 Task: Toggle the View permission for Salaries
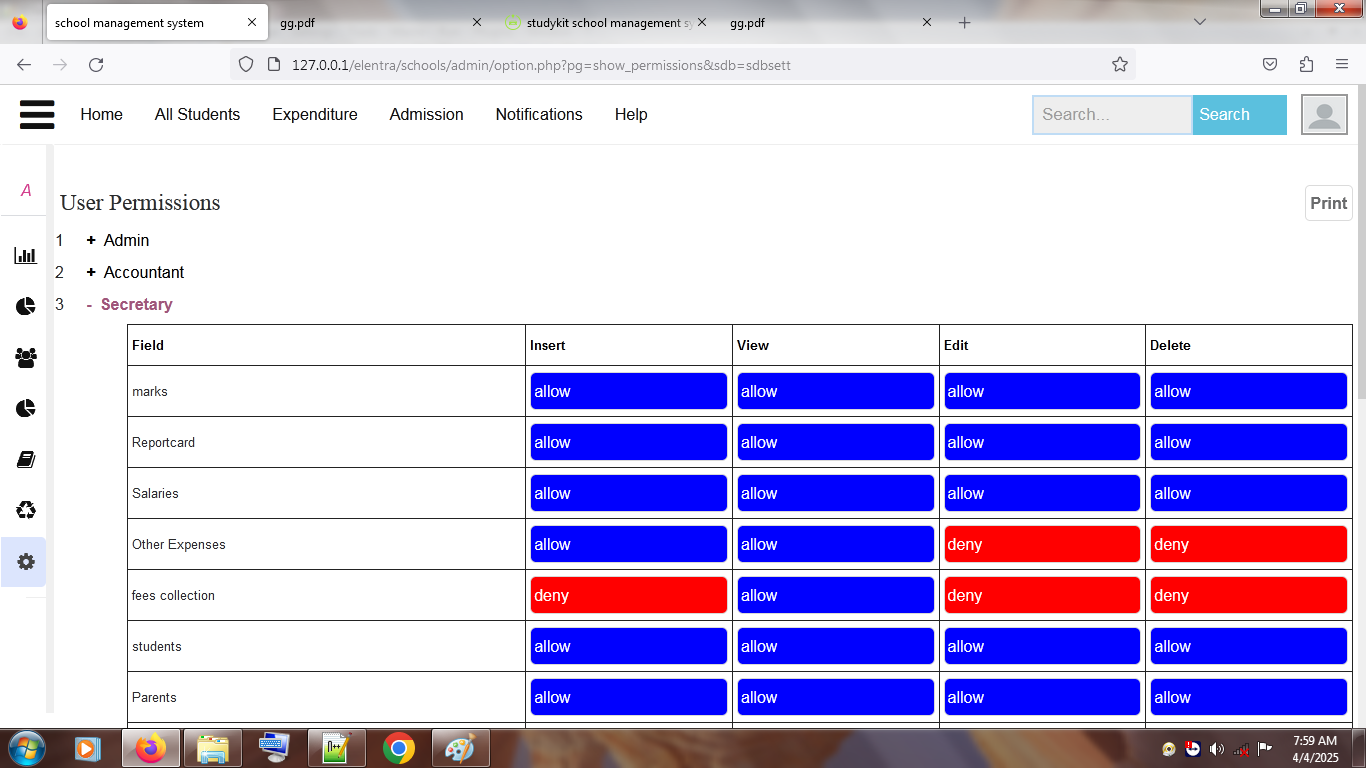[835, 492]
